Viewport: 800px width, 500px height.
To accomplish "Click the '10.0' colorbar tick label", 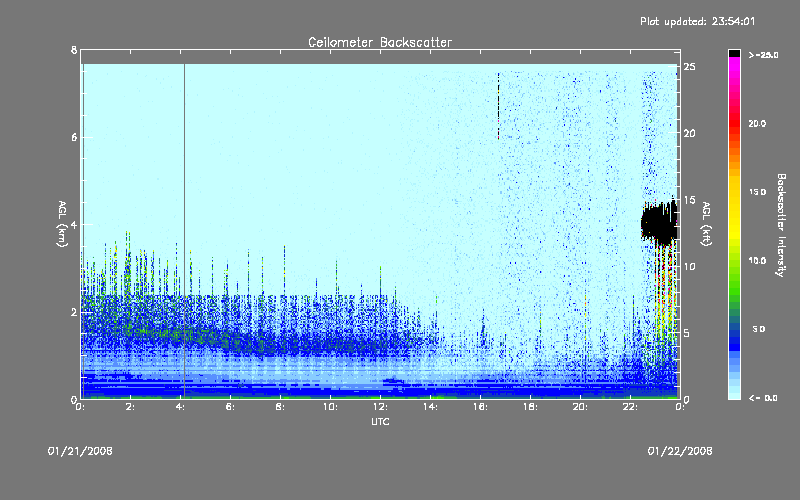I will (x=757, y=261).
